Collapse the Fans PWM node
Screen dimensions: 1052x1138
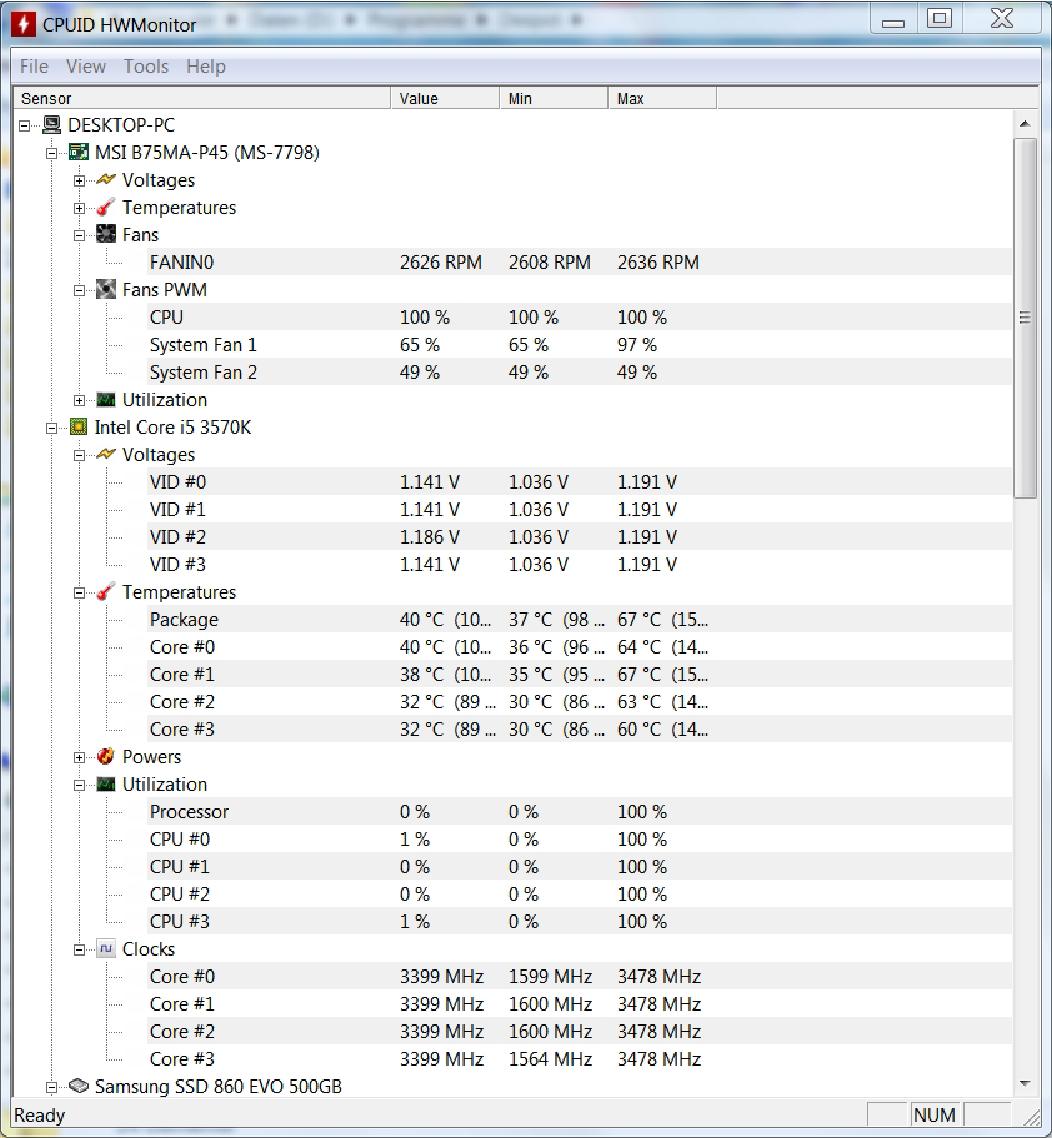coord(79,290)
